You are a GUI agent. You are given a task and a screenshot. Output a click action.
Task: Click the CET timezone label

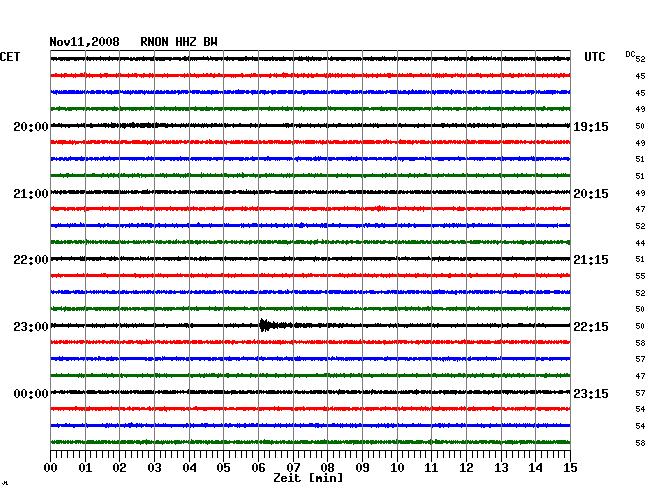pyautogui.click(x=10, y=57)
